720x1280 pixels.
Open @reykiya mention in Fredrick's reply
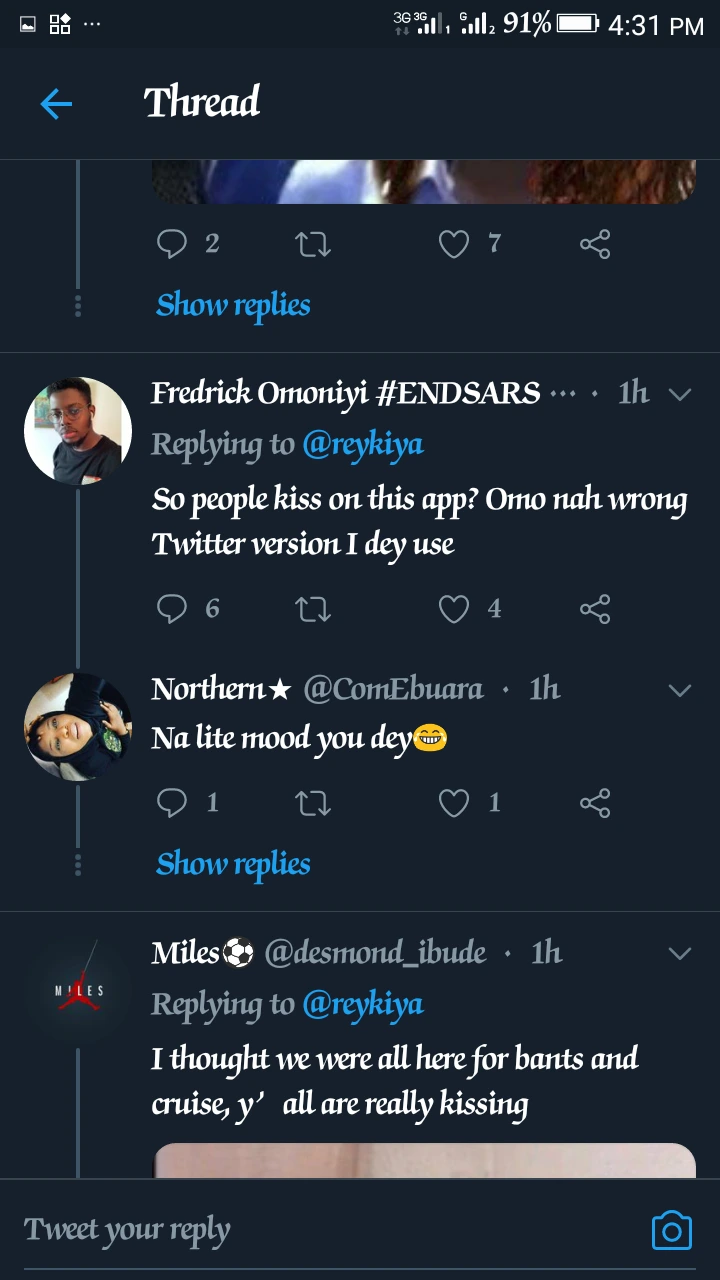363,445
